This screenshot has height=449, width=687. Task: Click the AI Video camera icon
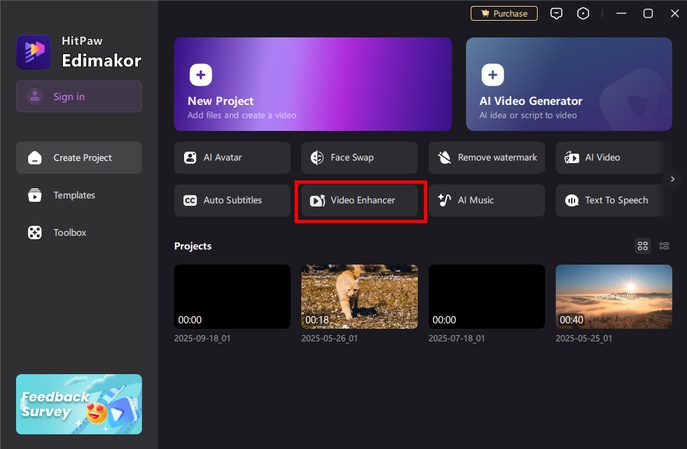tap(571, 158)
